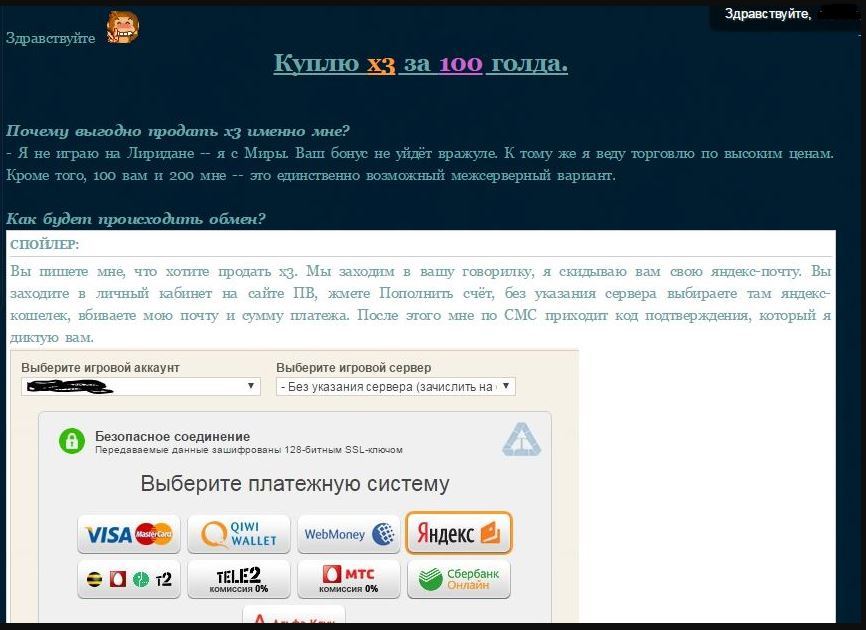Select Visa MasterCard payment option
Screen dimensions: 866x630
point(129,534)
